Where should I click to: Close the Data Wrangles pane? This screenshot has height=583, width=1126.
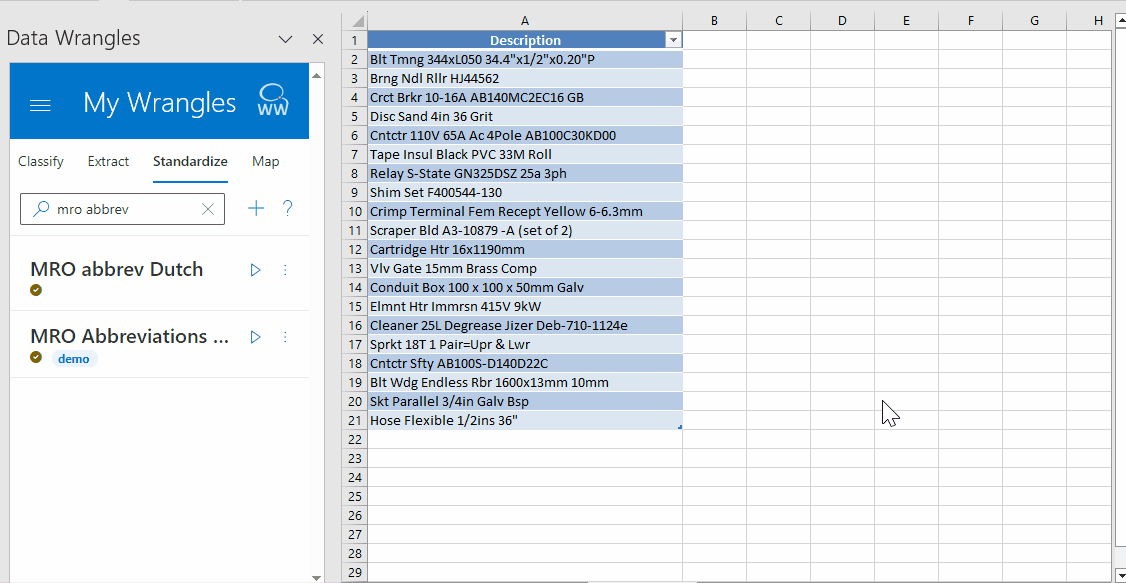pos(317,39)
